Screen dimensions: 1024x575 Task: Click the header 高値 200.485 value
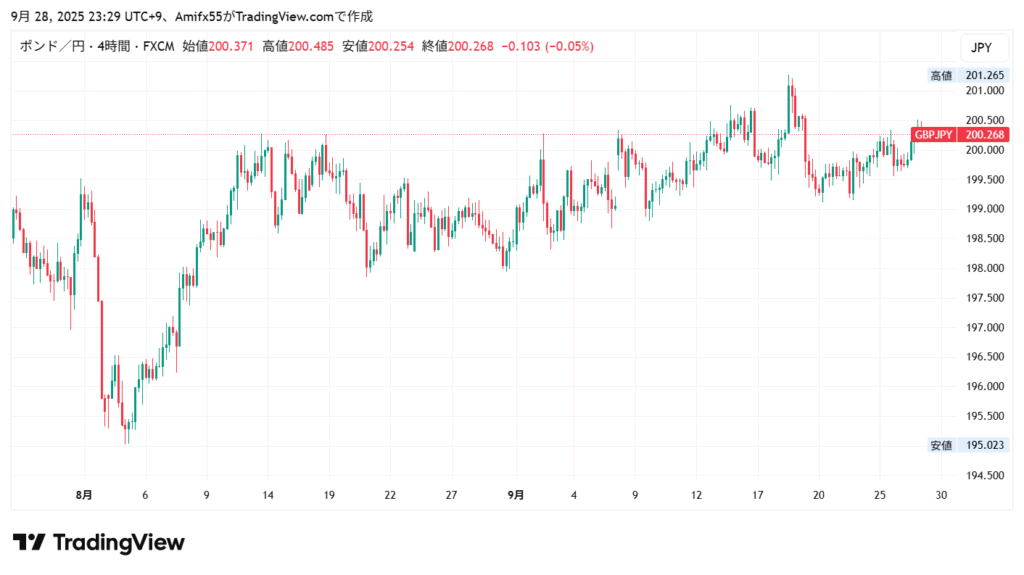[x=298, y=47]
